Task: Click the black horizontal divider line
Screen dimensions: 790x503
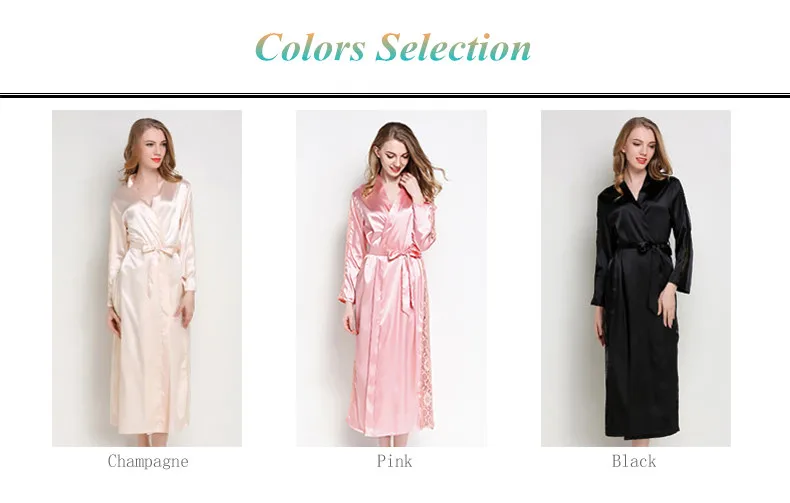Action: click(x=395, y=95)
